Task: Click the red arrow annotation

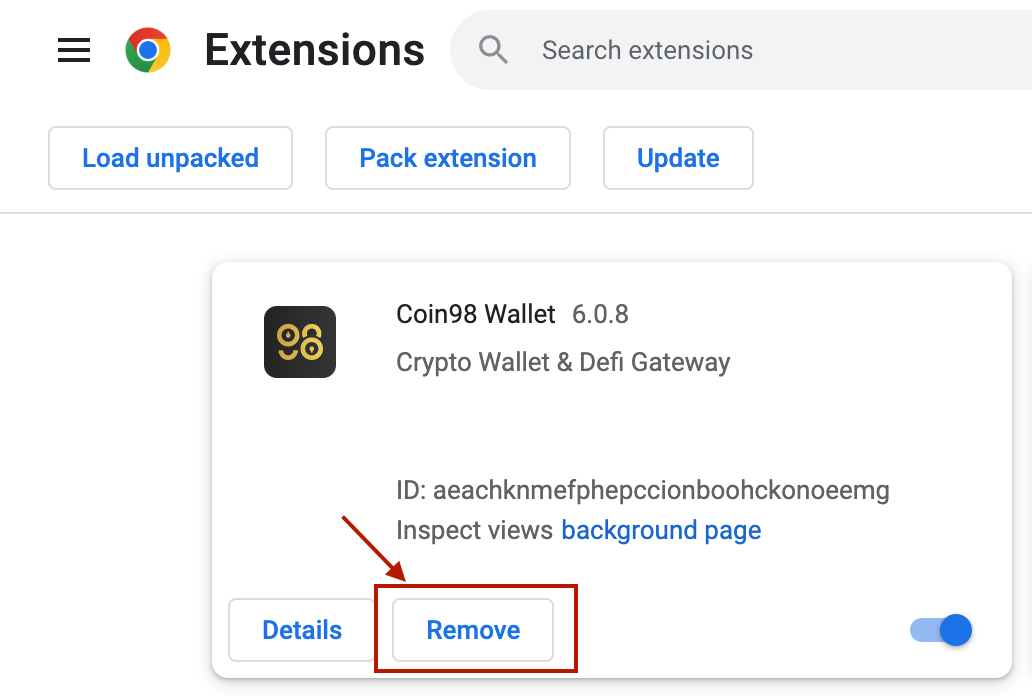Action: click(x=374, y=548)
